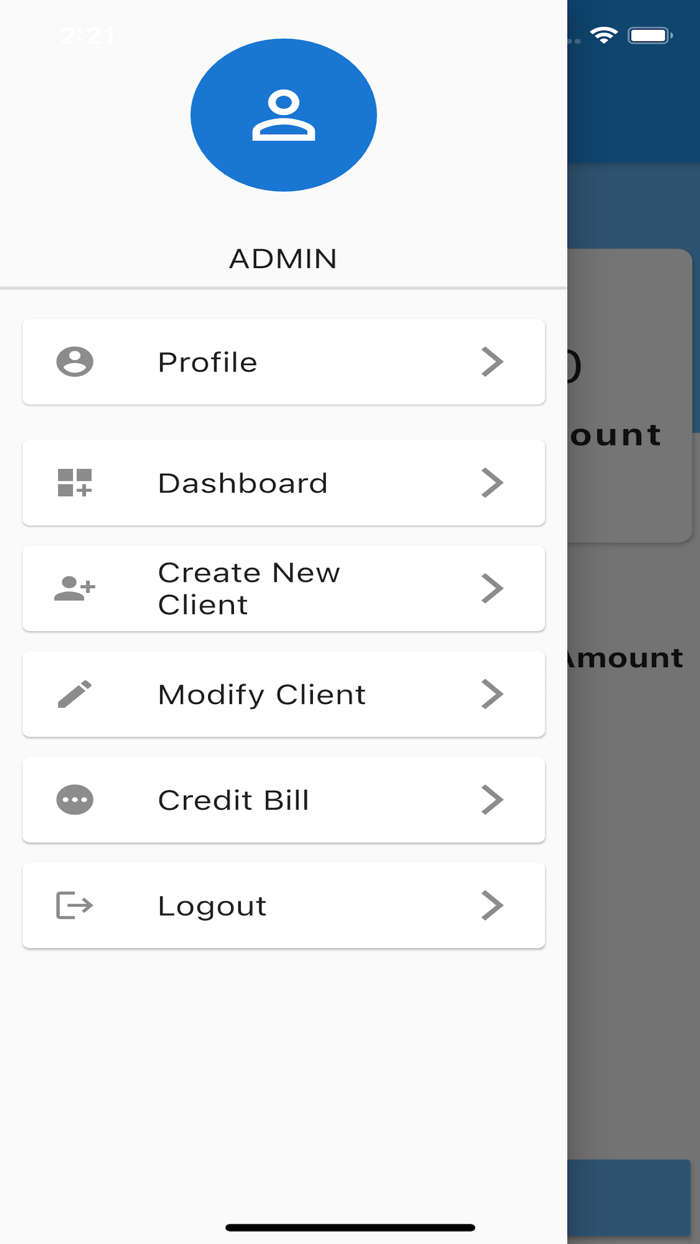Tap the ADMIN username text
This screenshot has width=700, height=1244.
click(283, 259)
